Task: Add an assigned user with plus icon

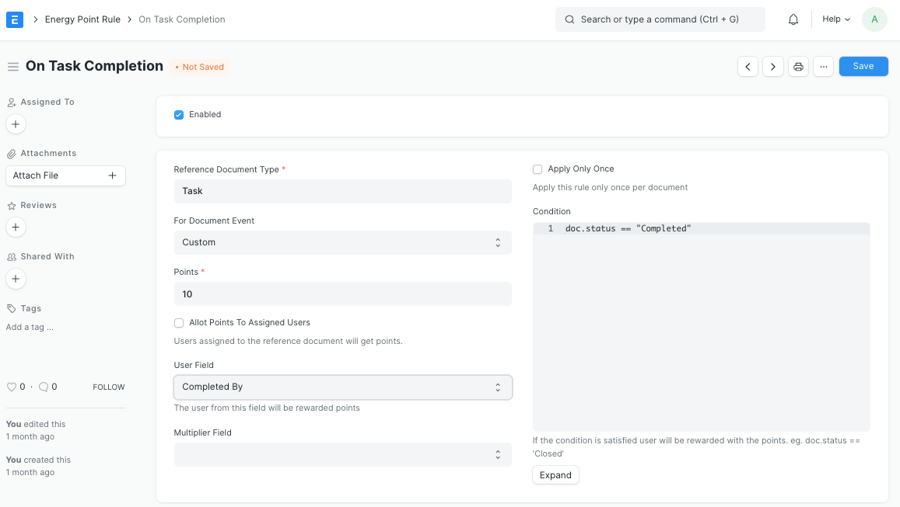Action: [x=16, y=124]
